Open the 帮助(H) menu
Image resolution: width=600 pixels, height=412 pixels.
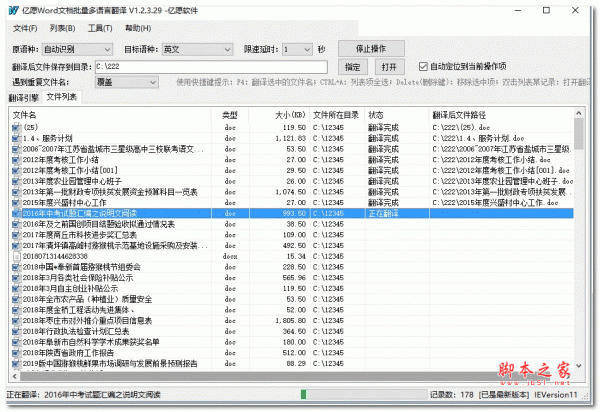pos(138,28)
